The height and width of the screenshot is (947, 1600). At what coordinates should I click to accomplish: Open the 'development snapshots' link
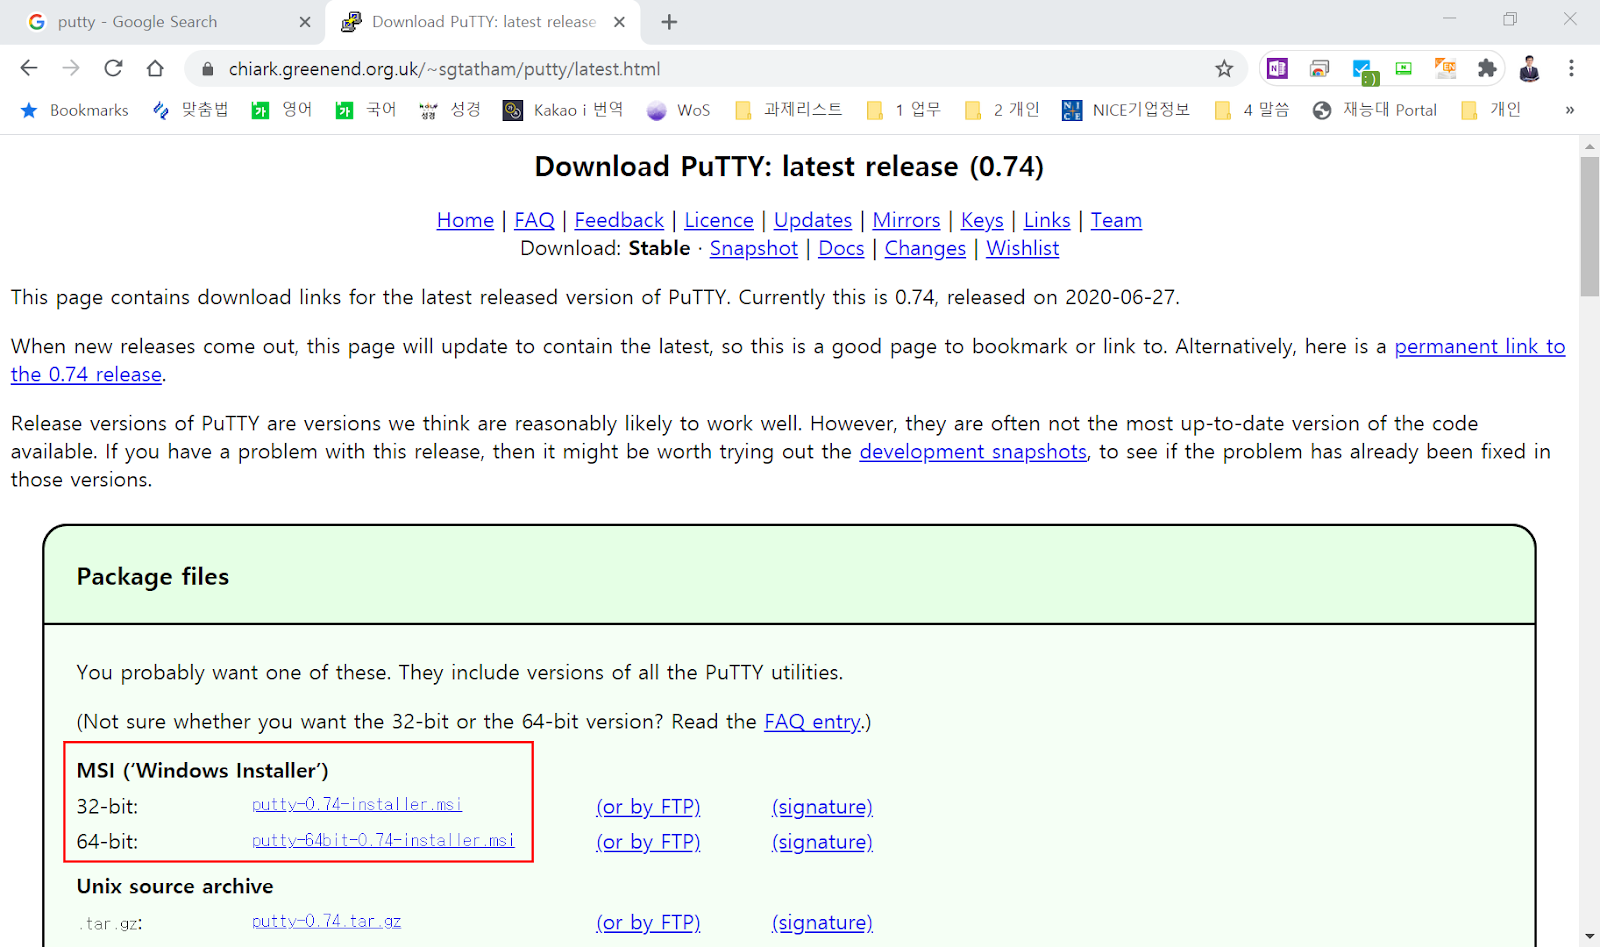(x=973, y=451)
